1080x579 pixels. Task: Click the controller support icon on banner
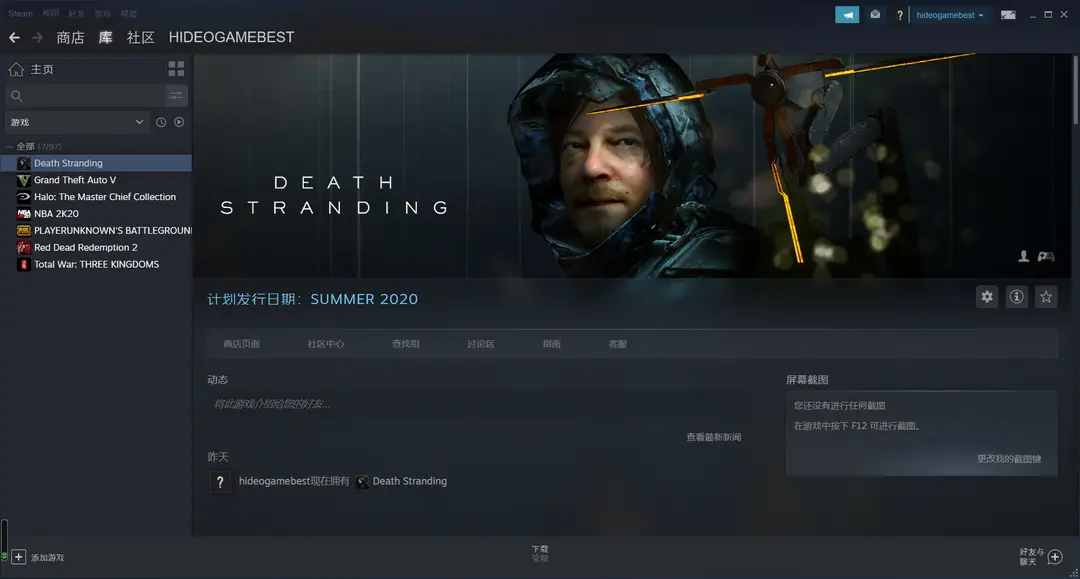coord(1046,256)
